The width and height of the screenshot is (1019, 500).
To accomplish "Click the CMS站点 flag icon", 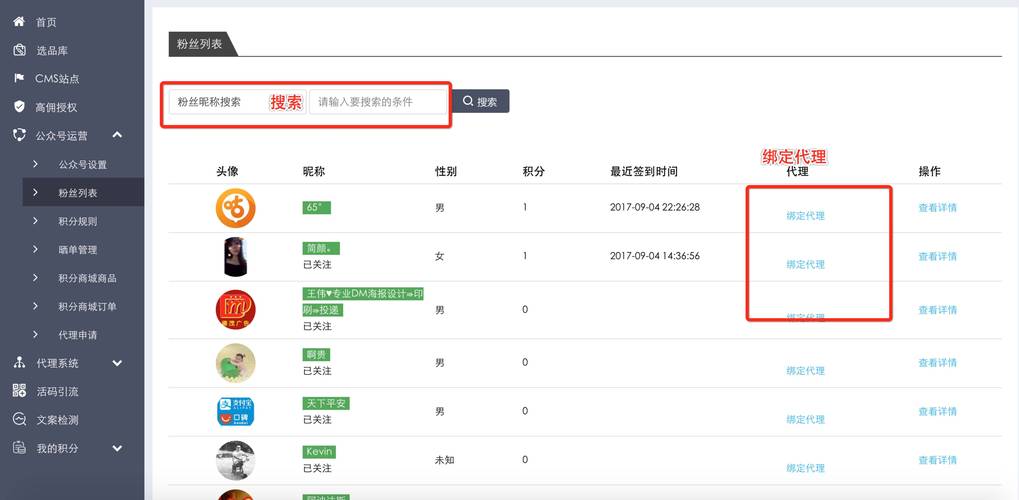I will point(19,79).
